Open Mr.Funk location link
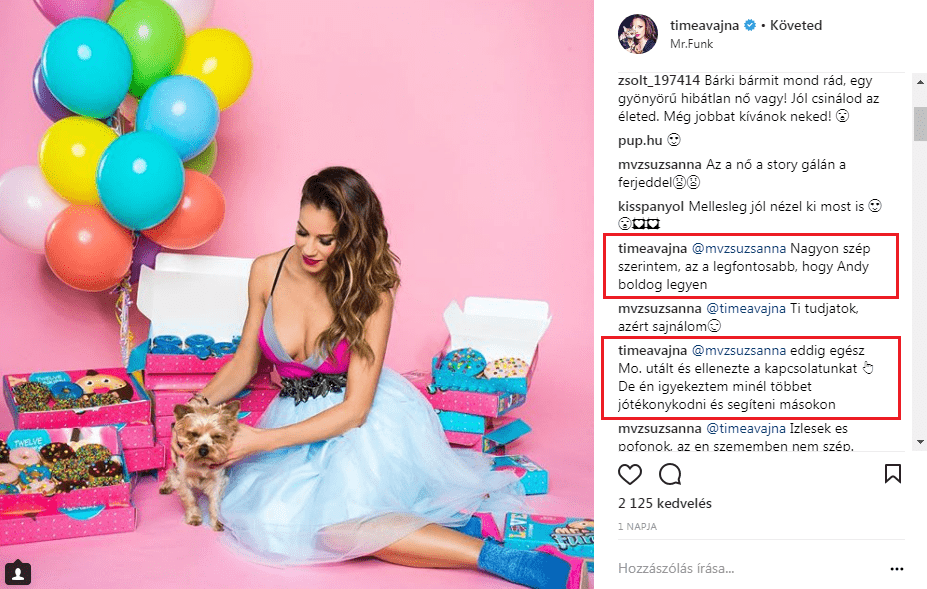The image size is (927, 589). click(x=691, y=44)
